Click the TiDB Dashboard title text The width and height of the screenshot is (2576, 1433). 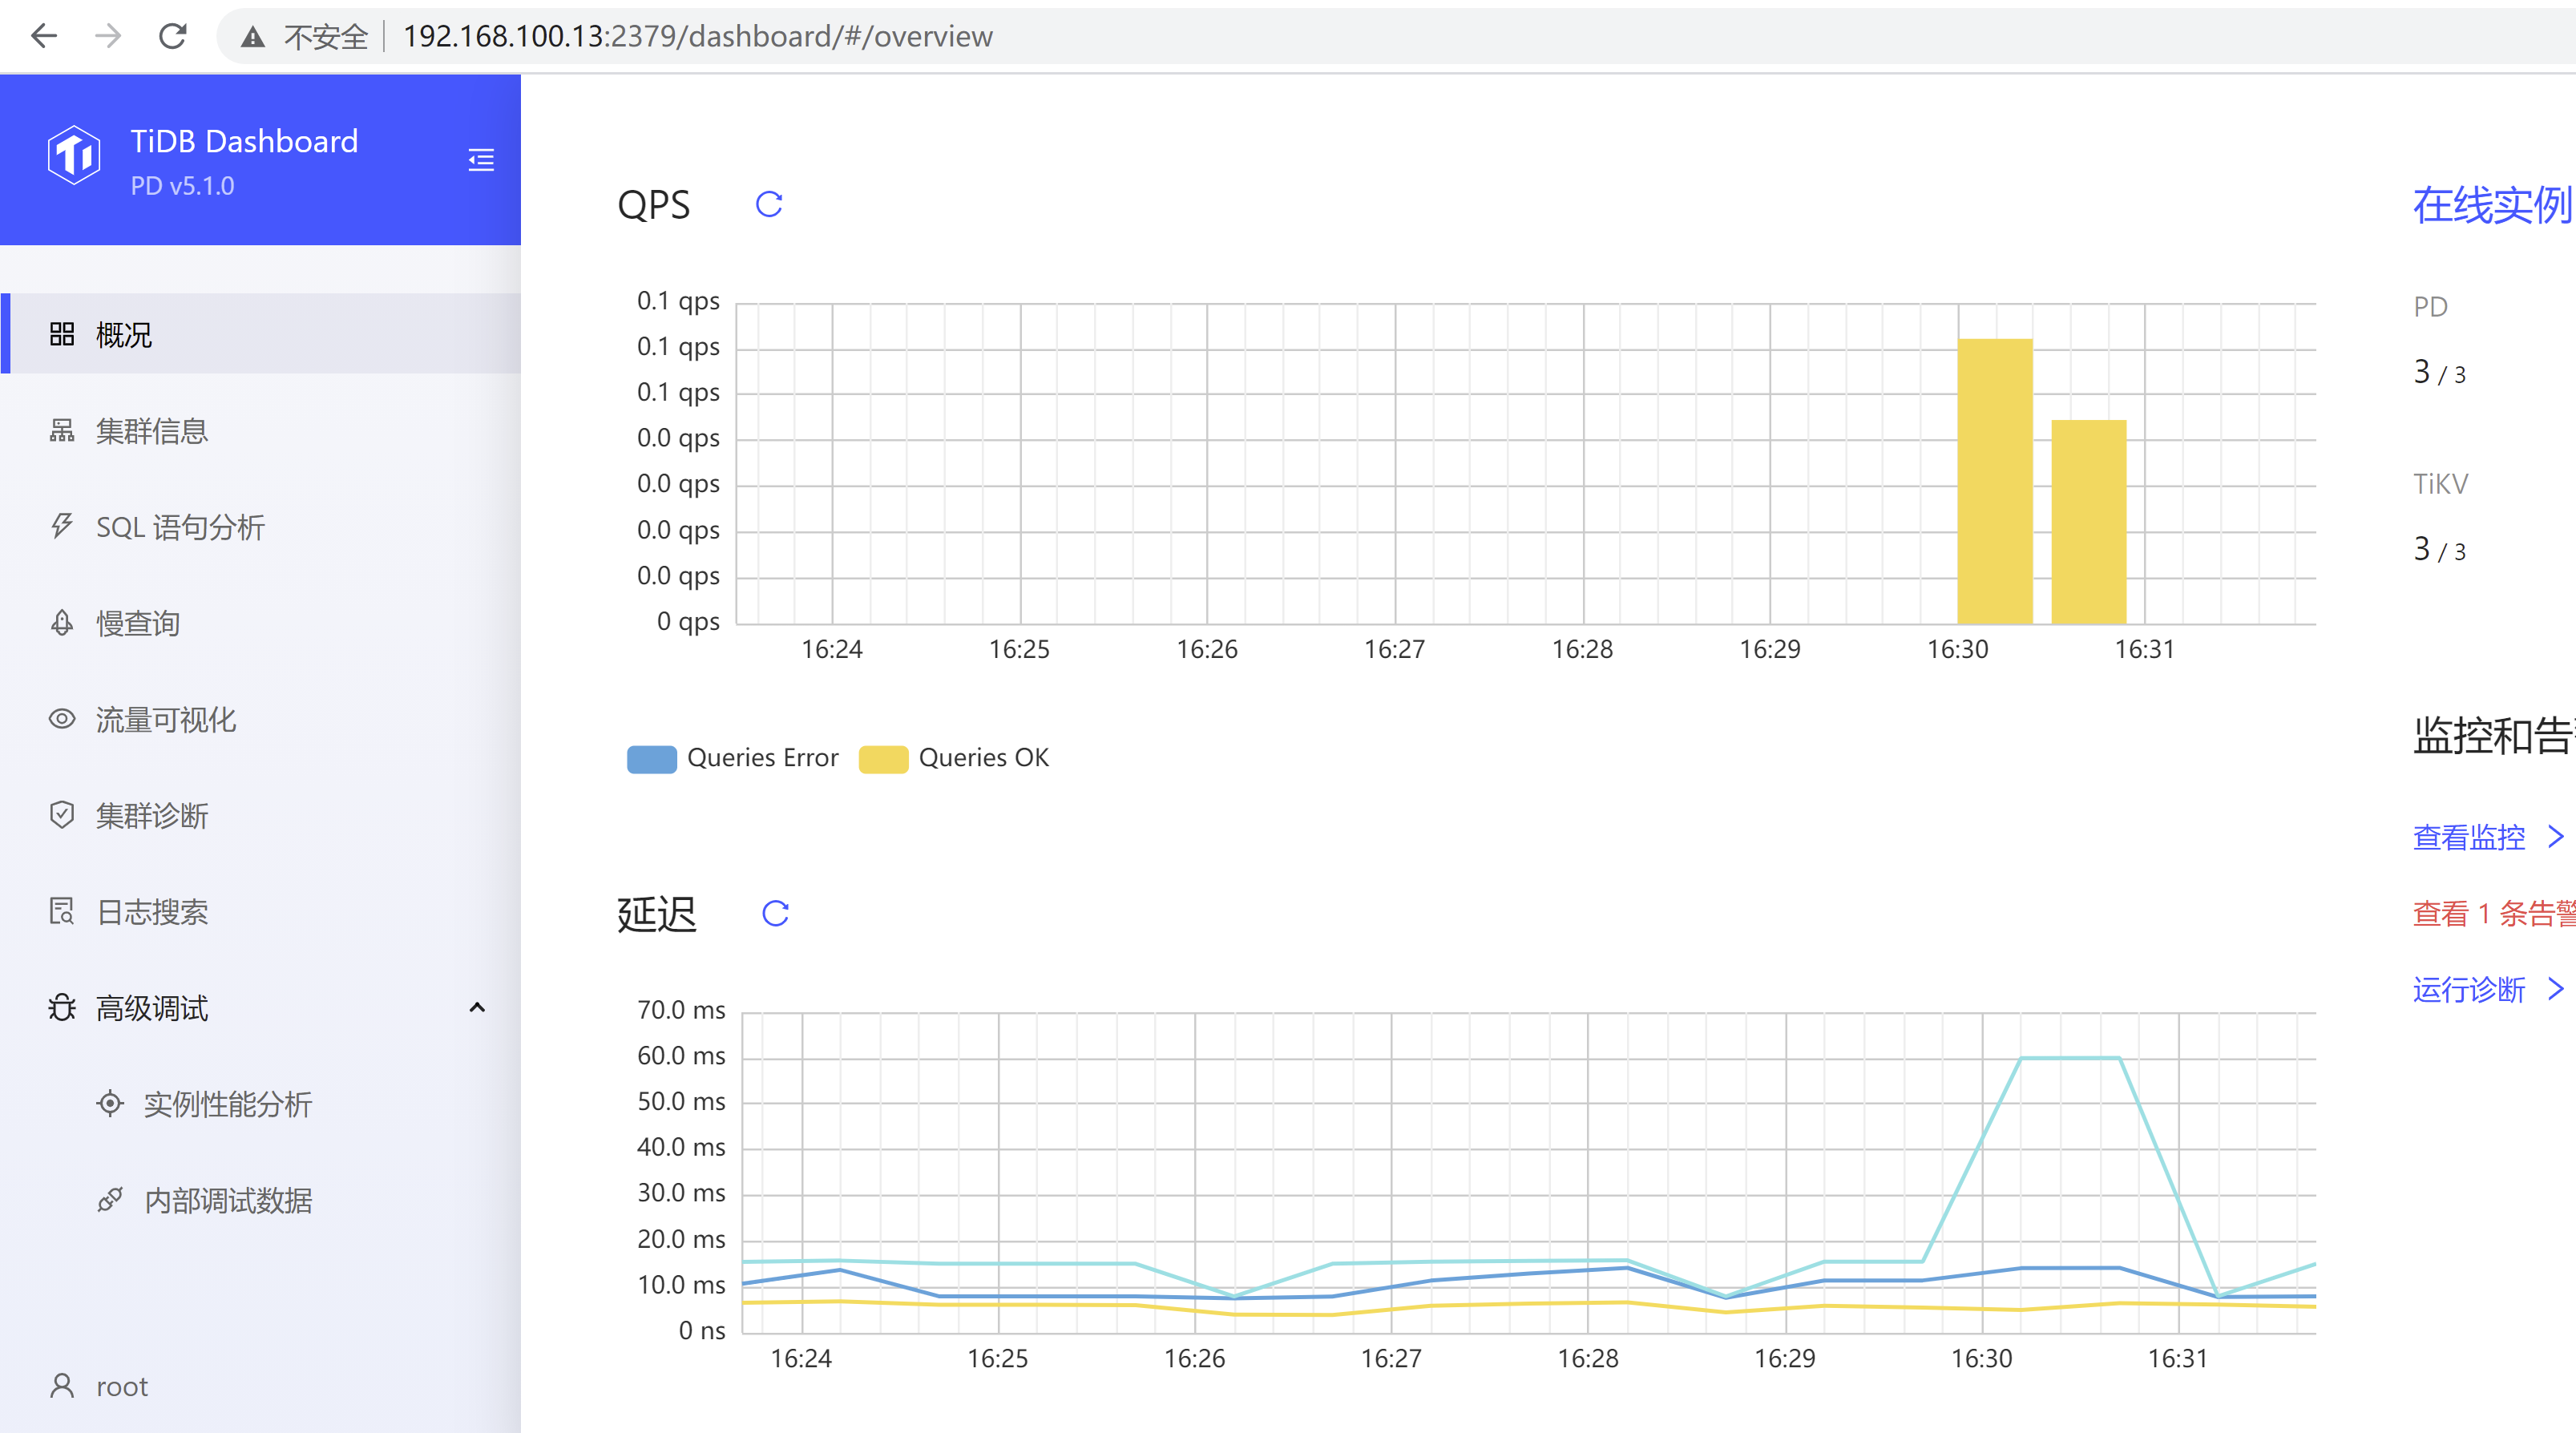[244, 141]
